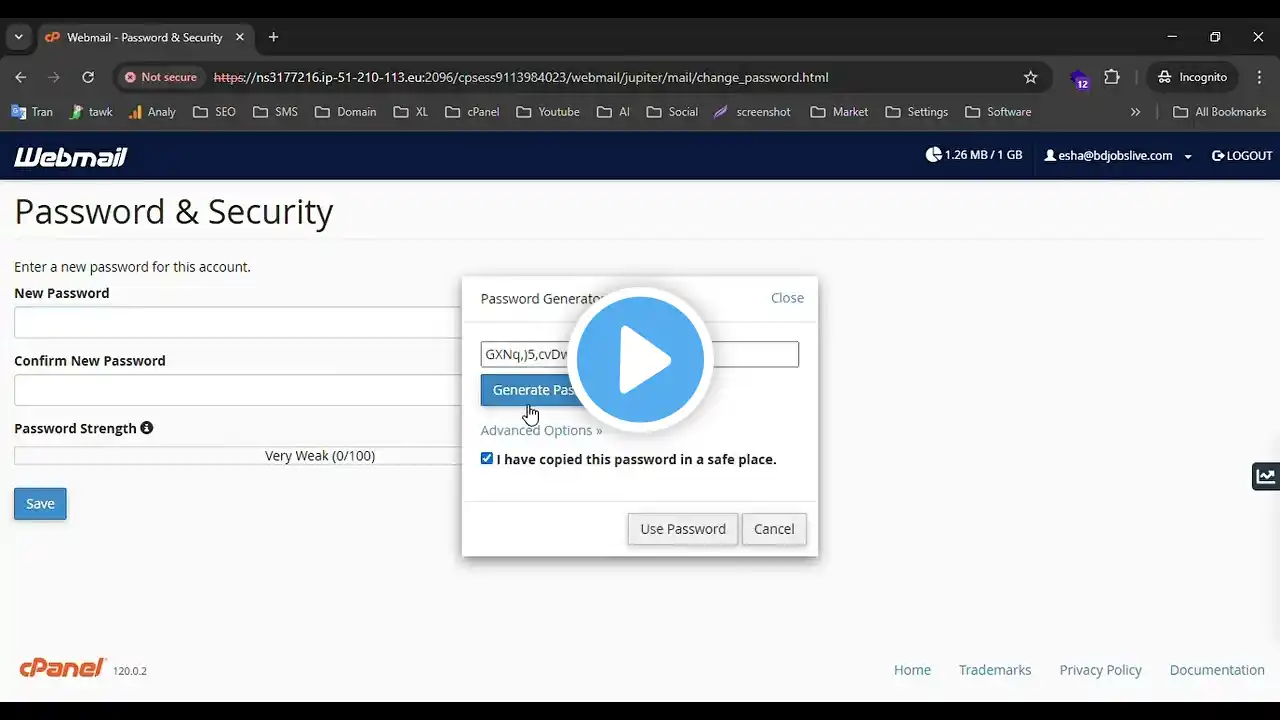Click the address bar URL

click(521, 77)
